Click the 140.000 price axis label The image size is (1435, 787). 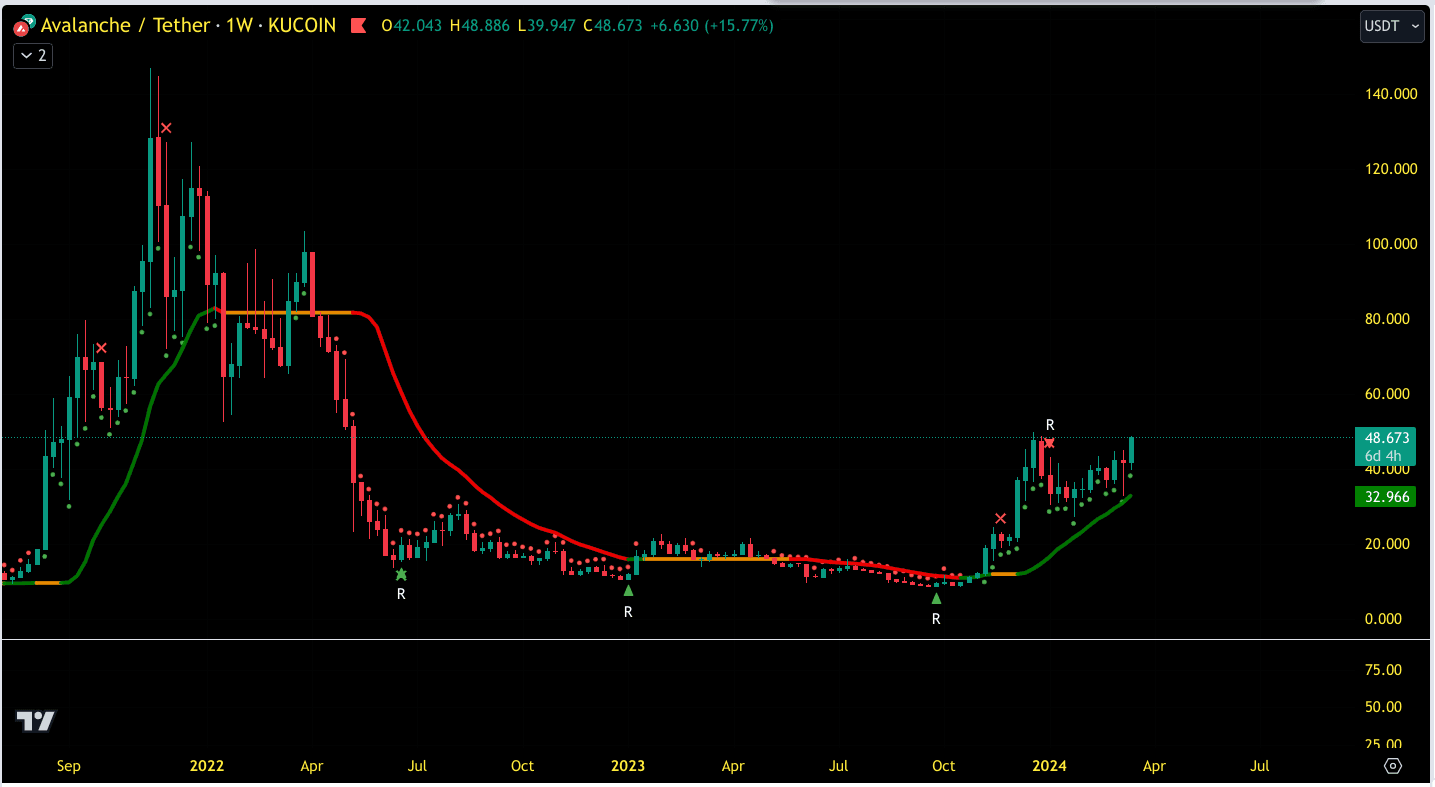click(1391, 94)
